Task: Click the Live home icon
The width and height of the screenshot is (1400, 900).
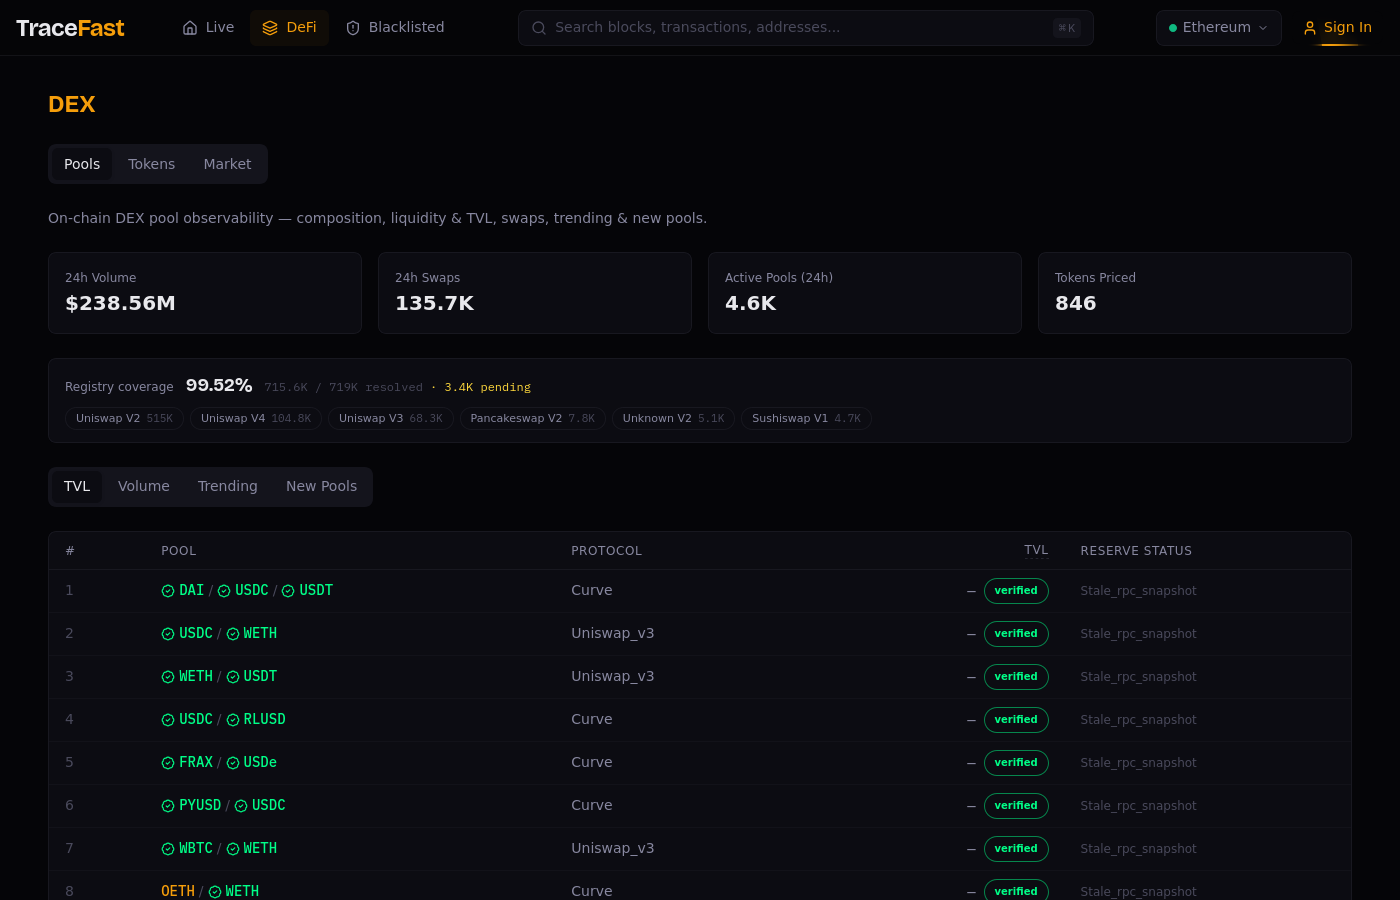Action: [x=190, y=28]
